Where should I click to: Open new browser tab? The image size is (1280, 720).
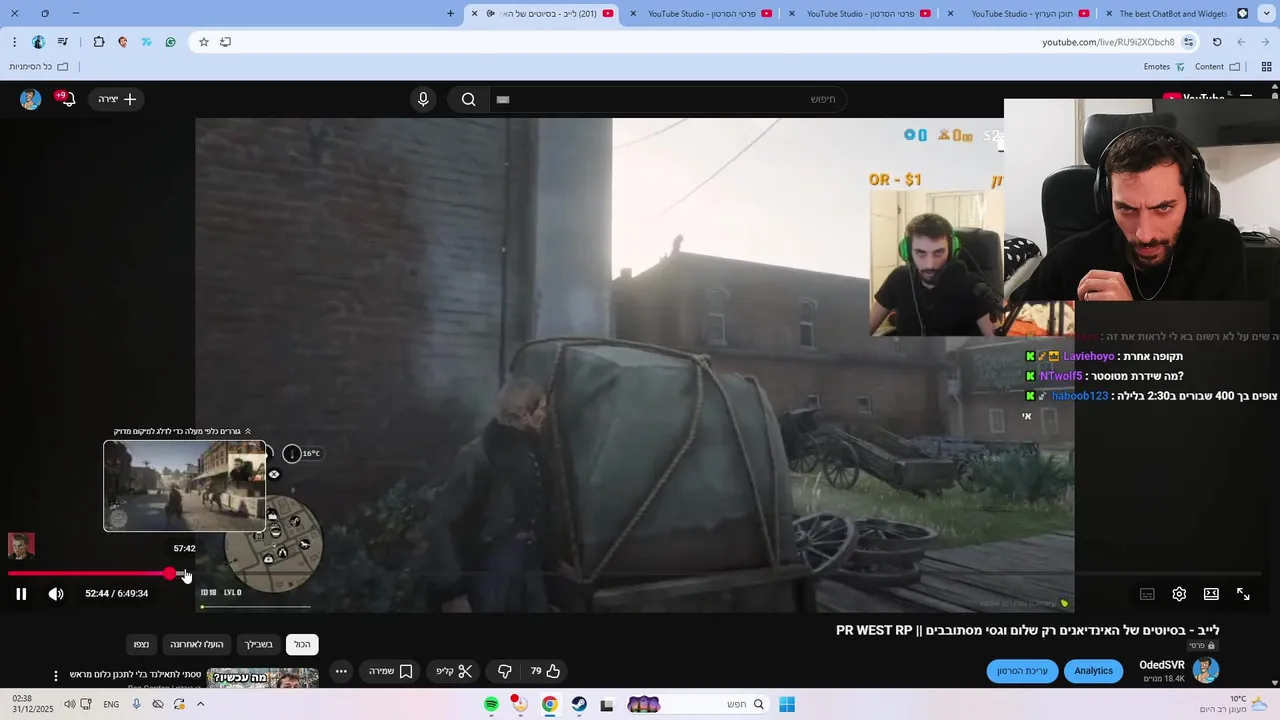(x=450, y=13)
